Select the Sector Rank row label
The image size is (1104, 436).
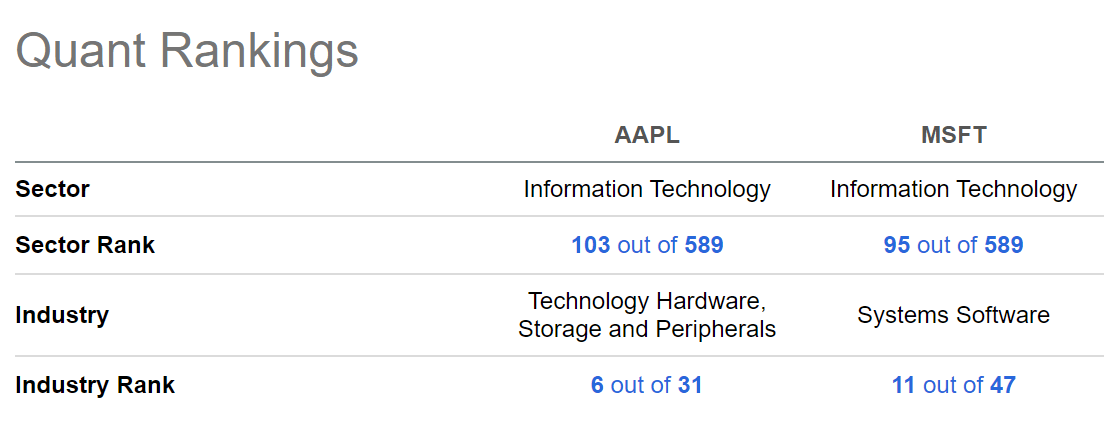85,245
